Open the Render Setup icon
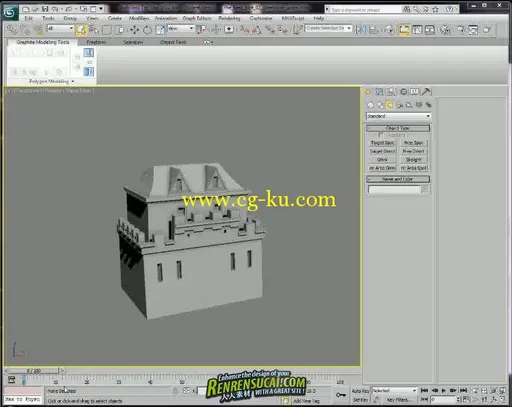Image resolution: width=512 pixels, height=407 pixels. click(x=461, y=30)
